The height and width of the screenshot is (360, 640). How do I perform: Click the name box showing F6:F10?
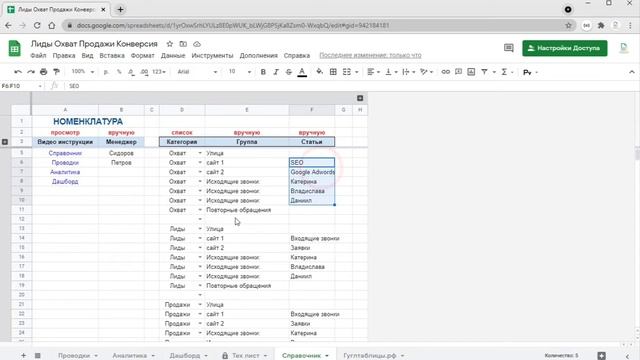tap(22, 86)
